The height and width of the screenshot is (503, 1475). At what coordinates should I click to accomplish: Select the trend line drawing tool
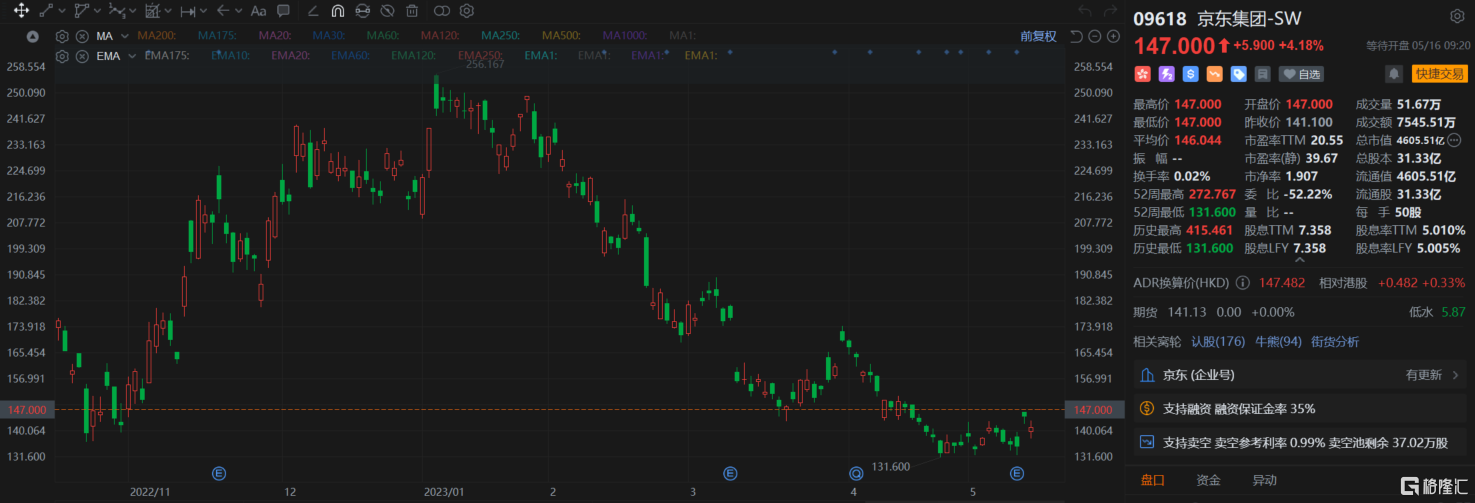(46, 11)
